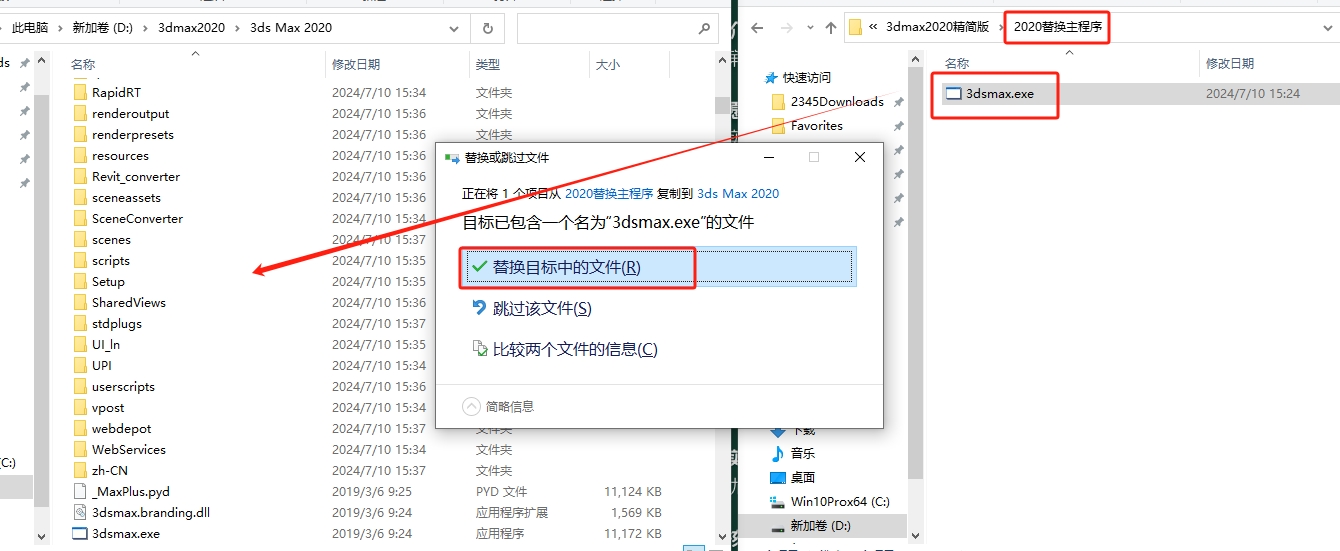The width and height of the screenshot is (1340, 551).
Task: Select the renderpresets folder icon
Action: 81,134
